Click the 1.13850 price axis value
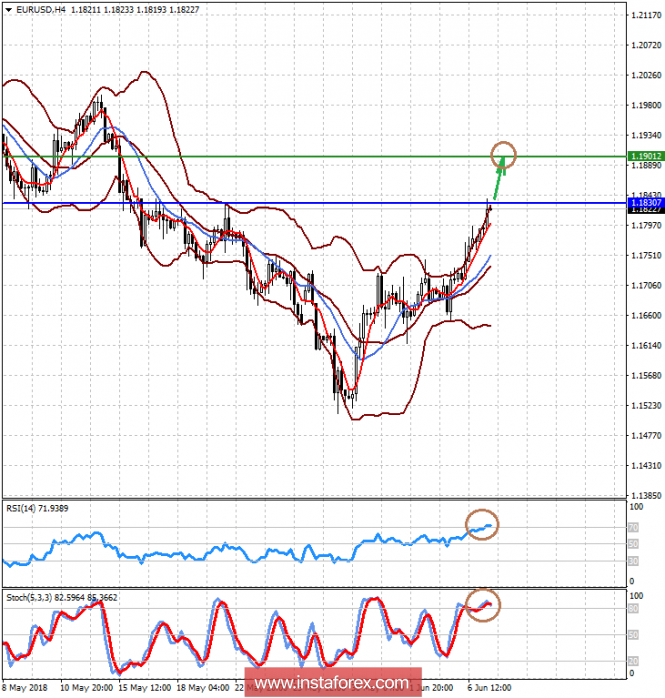Image resolution: width=665 pixels, height=698 pixels. 645,496
